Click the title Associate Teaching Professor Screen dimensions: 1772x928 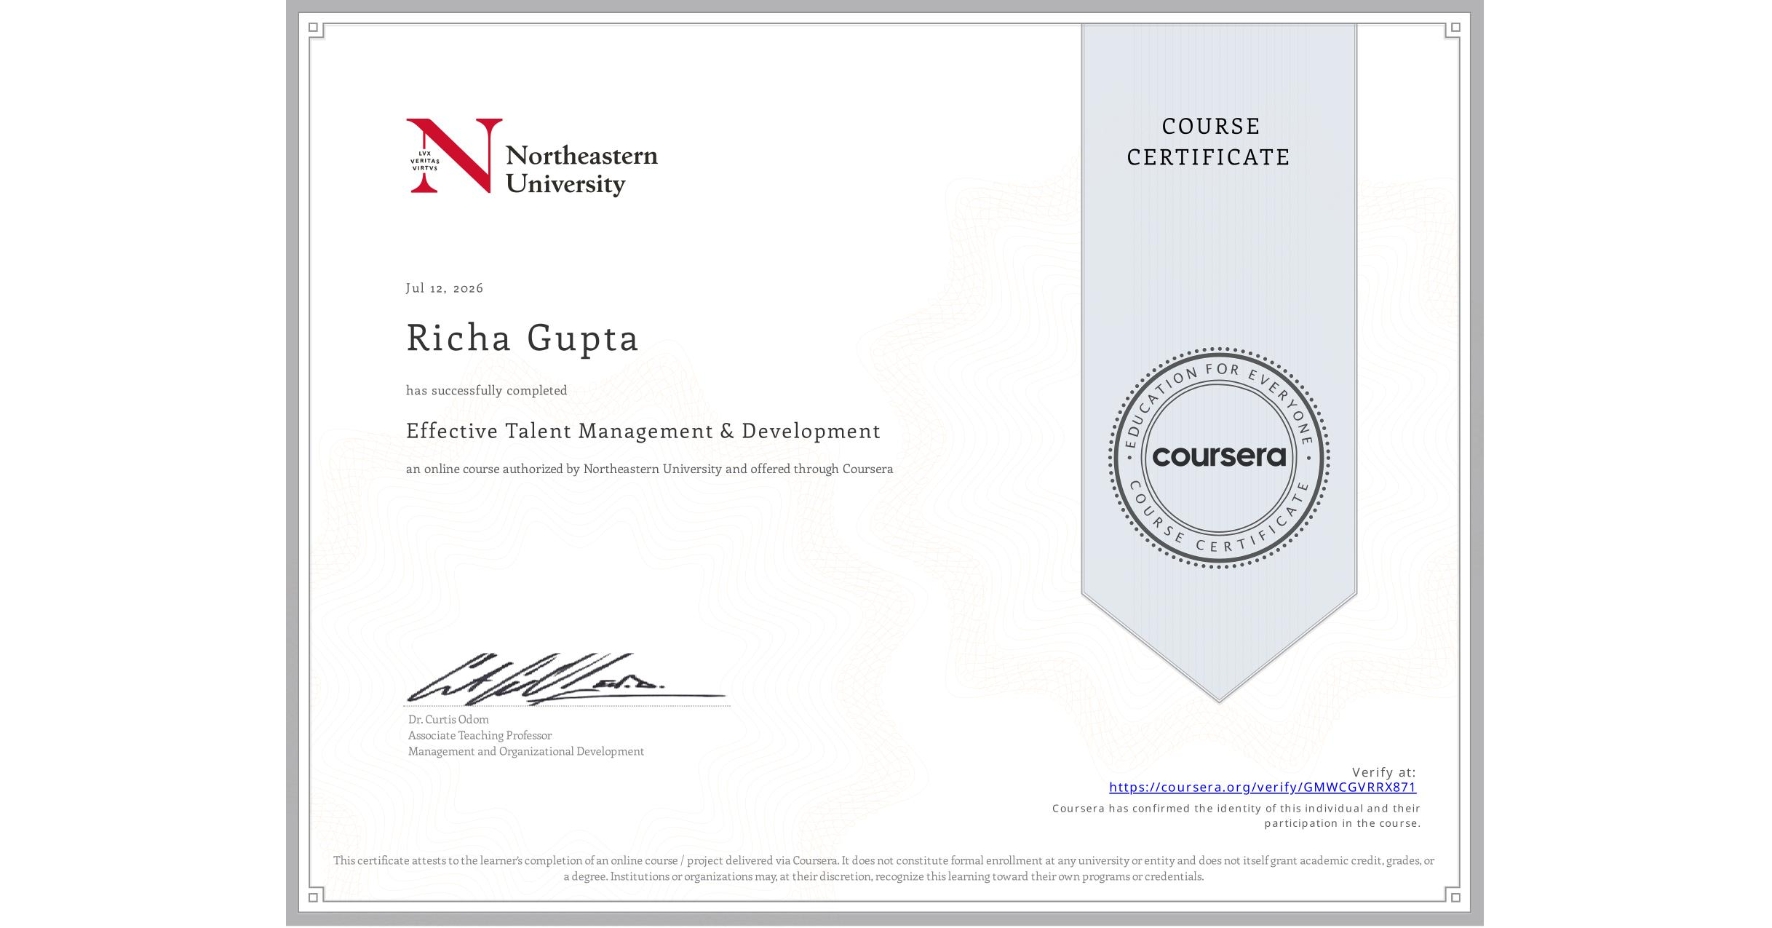point(479,736)
